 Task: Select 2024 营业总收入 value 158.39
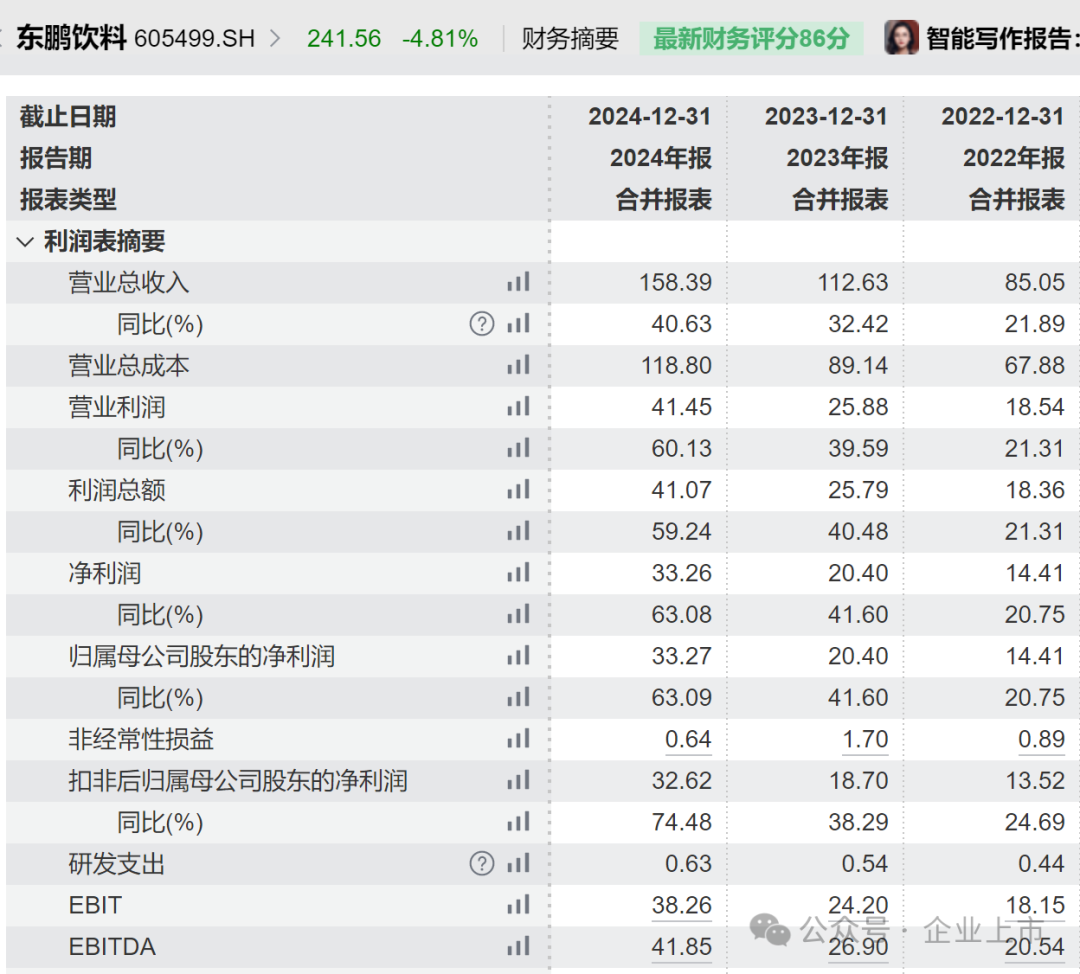coord(675,282)
